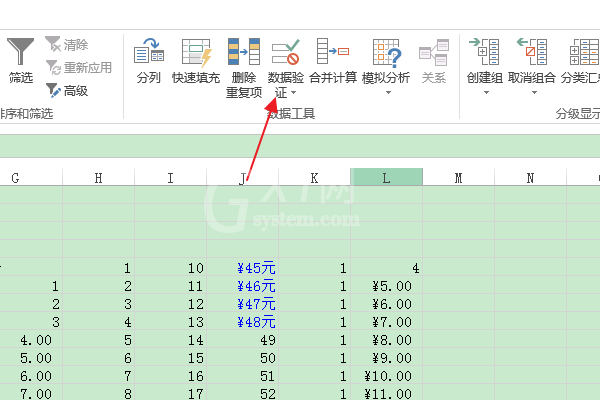Viewport: 600px width, 400px height.
Task: Select column G cell showing 6.00
Action: (x=31, y=376)
